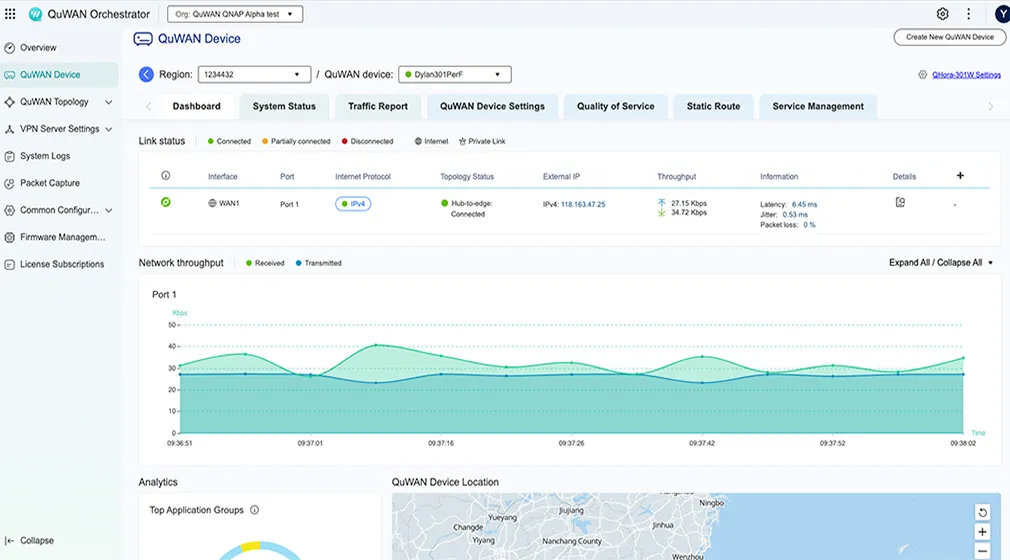Switch to the Quality of Service tab
Image resolution: width=1010 pixels, height=560 pixels.
pos(615,107)
